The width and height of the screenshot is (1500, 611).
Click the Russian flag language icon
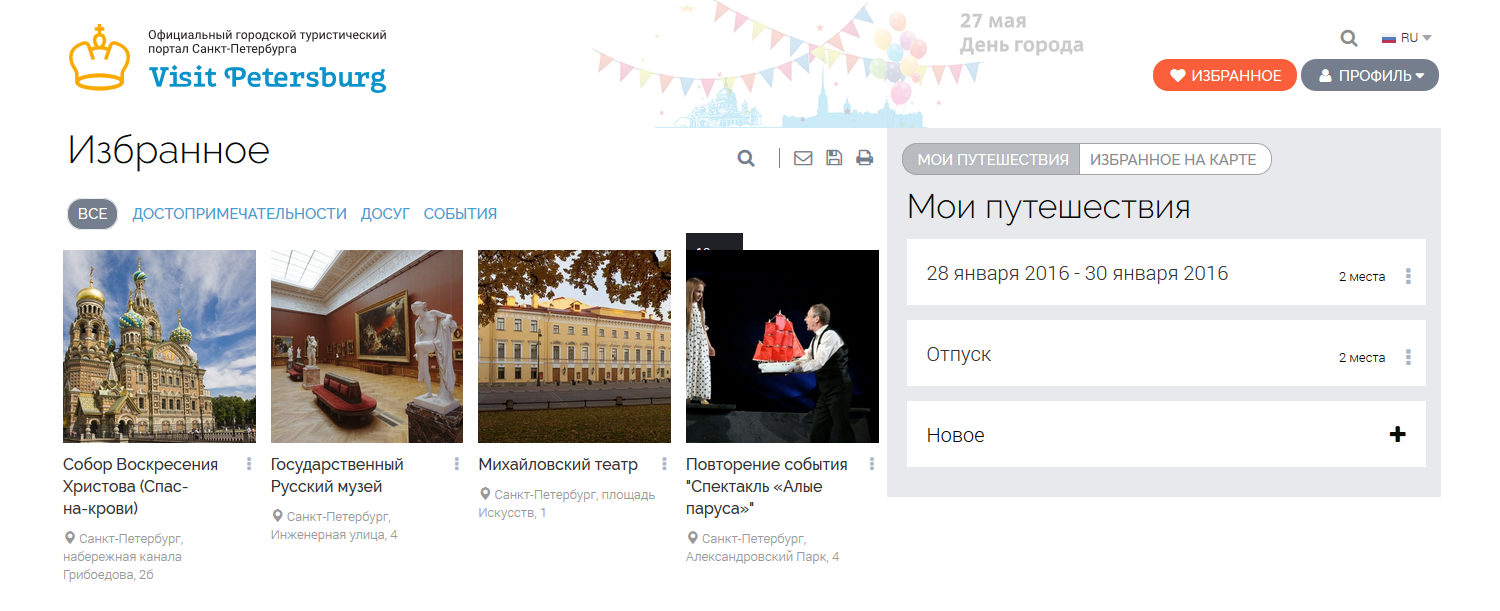click(x=1389, y=38)
